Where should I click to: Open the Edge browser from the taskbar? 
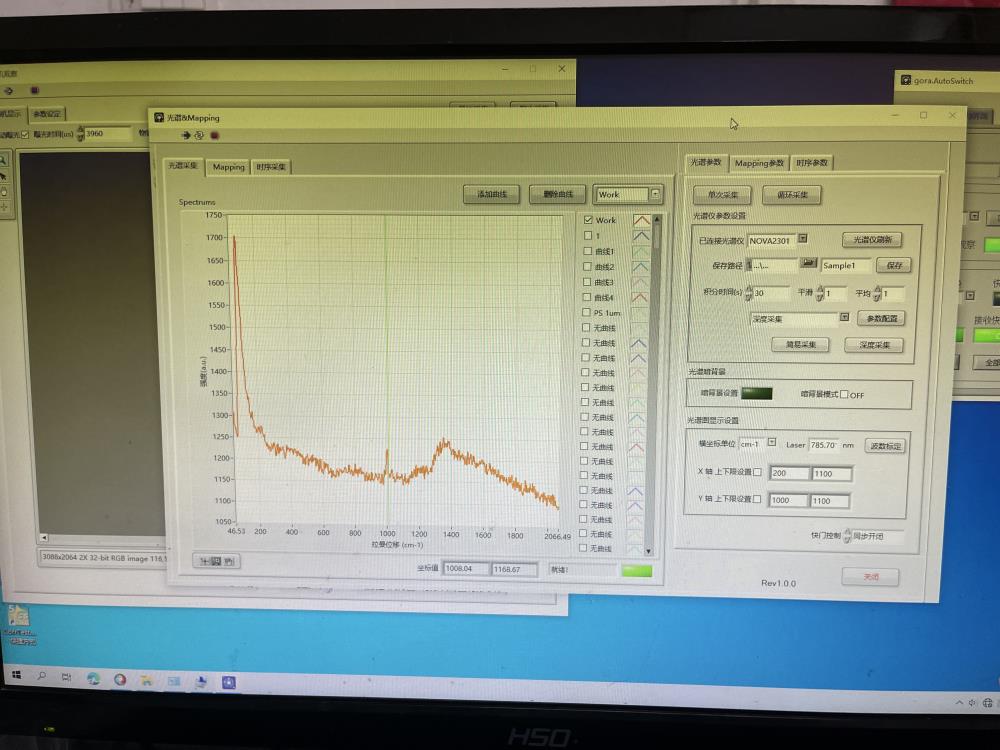[93, 679]
